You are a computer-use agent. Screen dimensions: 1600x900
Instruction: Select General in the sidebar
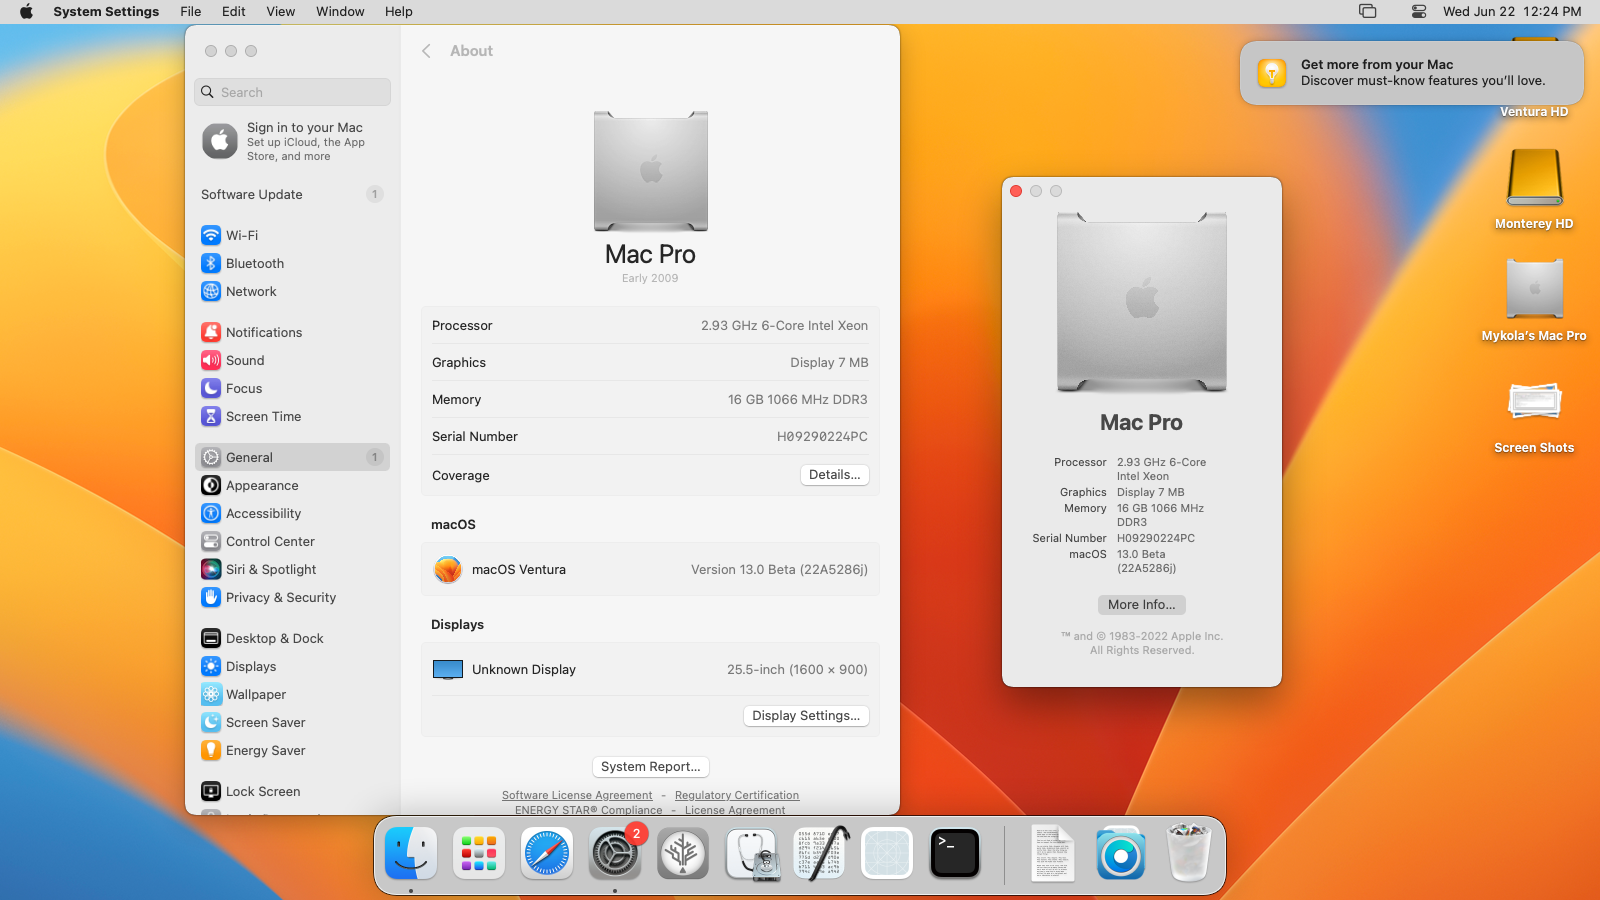coord(292,457)
